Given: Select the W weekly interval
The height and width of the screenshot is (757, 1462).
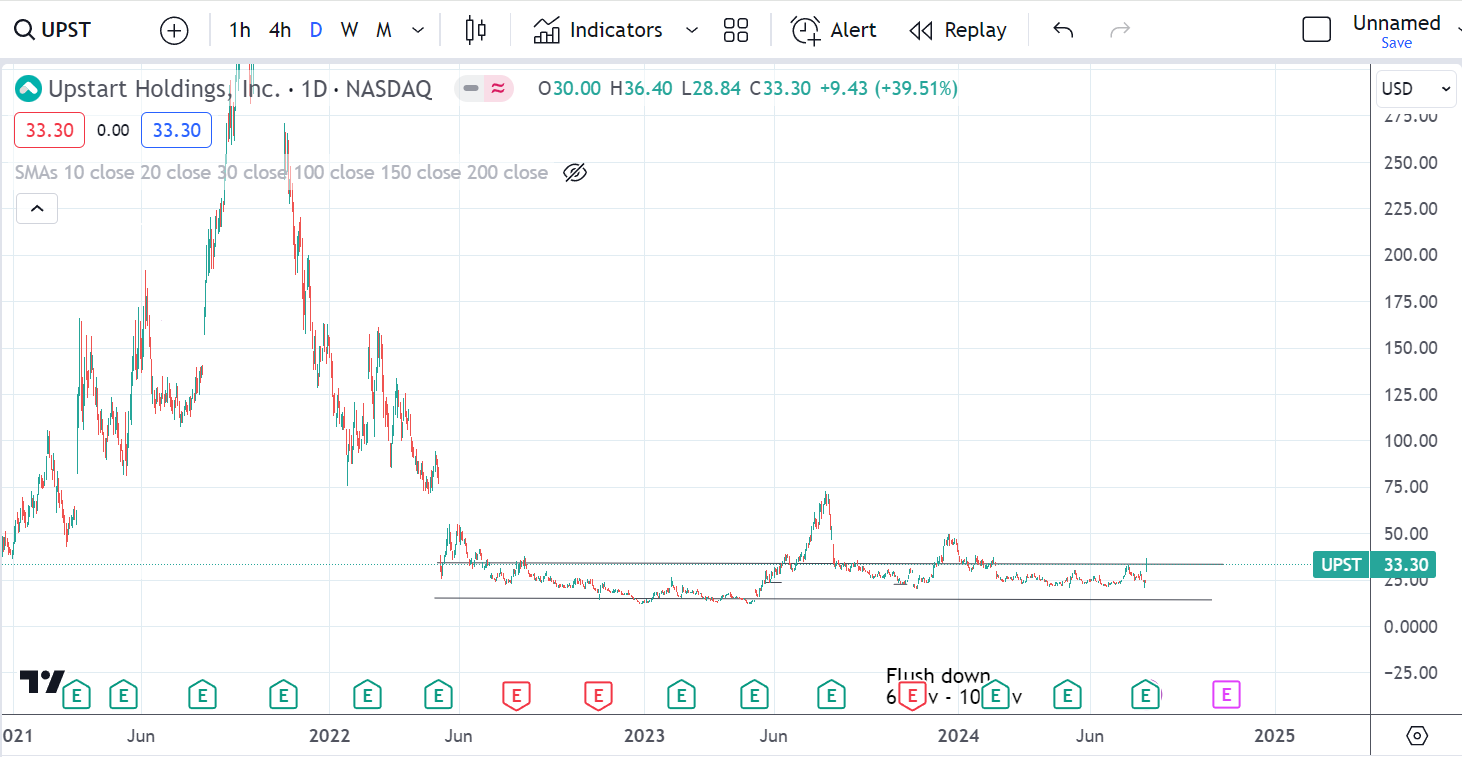Looking at the screenshot, I should pos(349,30).
